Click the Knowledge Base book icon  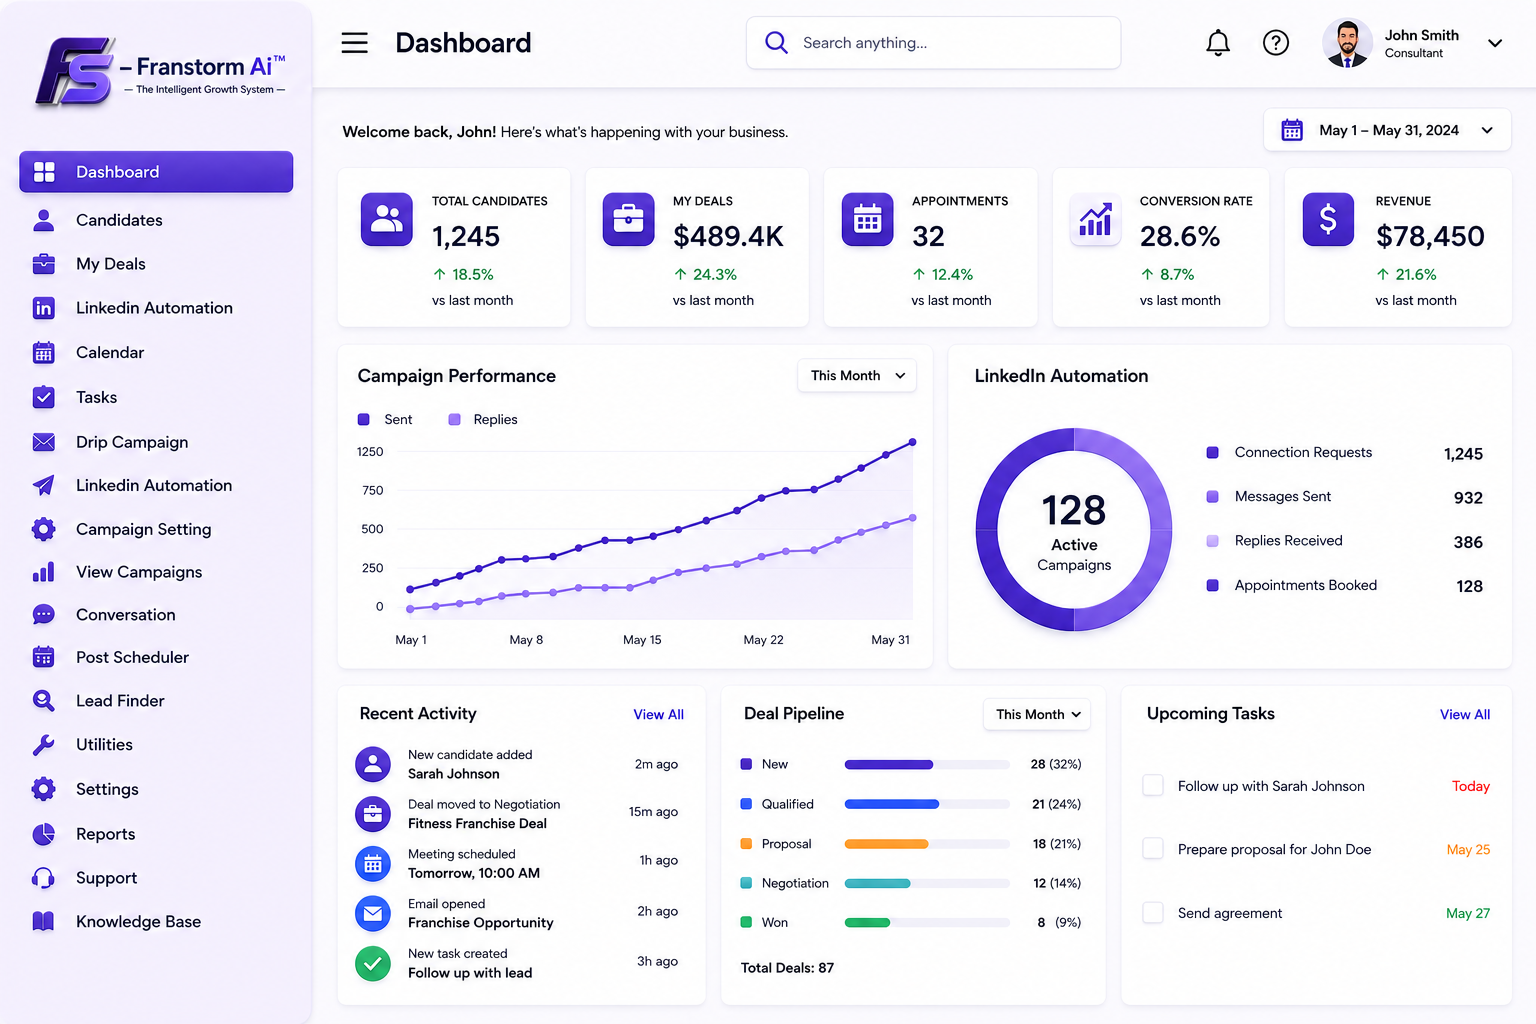(x=44, y=922)
